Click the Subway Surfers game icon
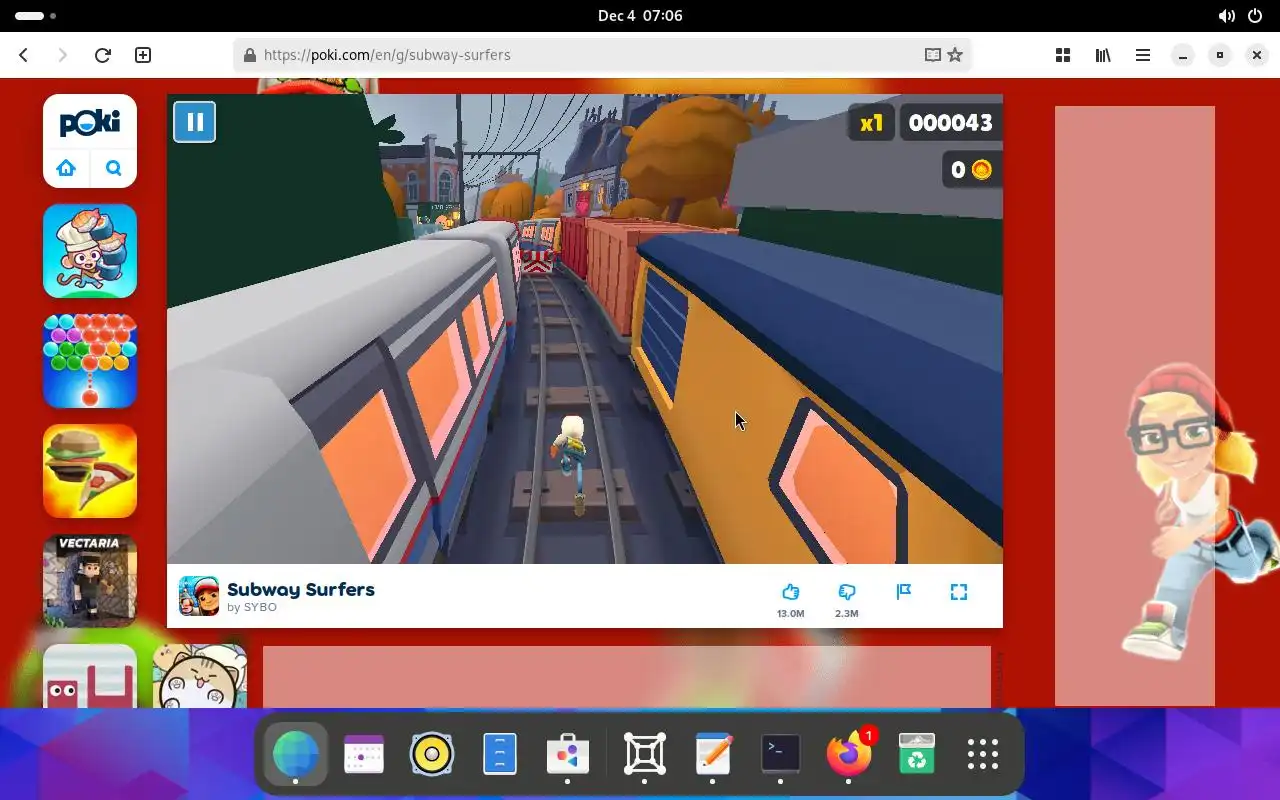1280x800 pixels. tap(199, 596)
